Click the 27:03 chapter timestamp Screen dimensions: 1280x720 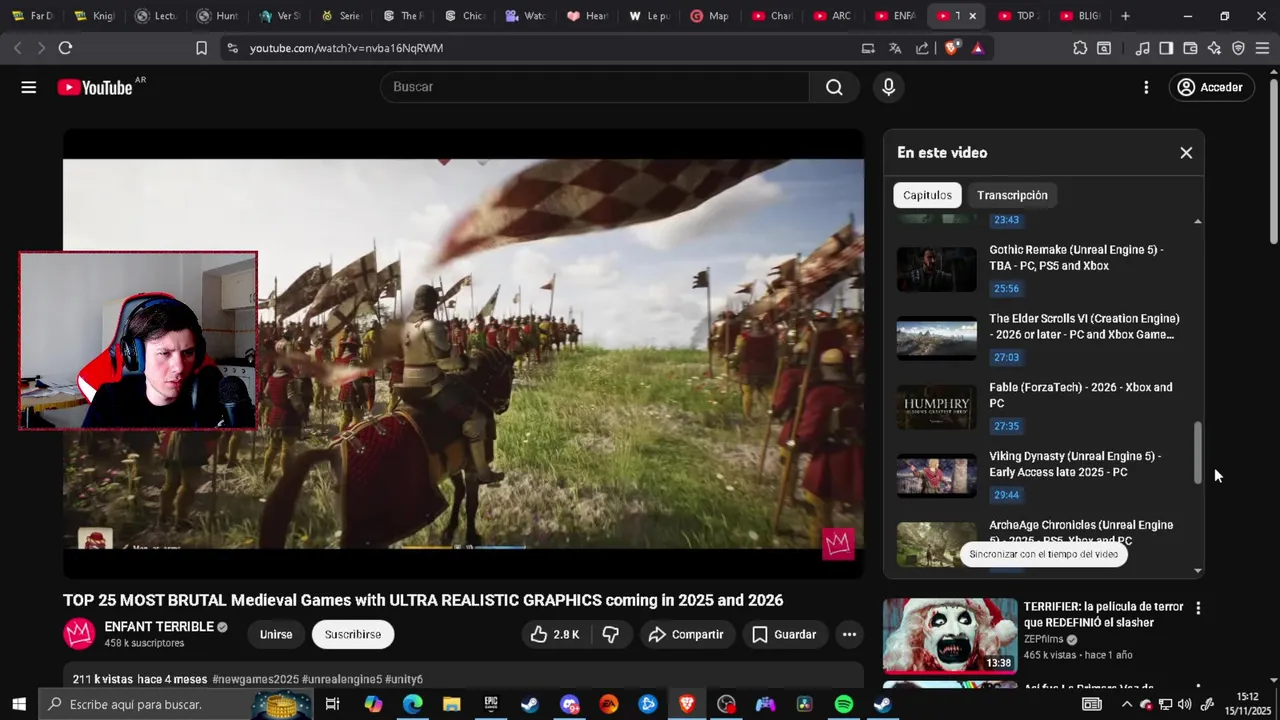1006,357
